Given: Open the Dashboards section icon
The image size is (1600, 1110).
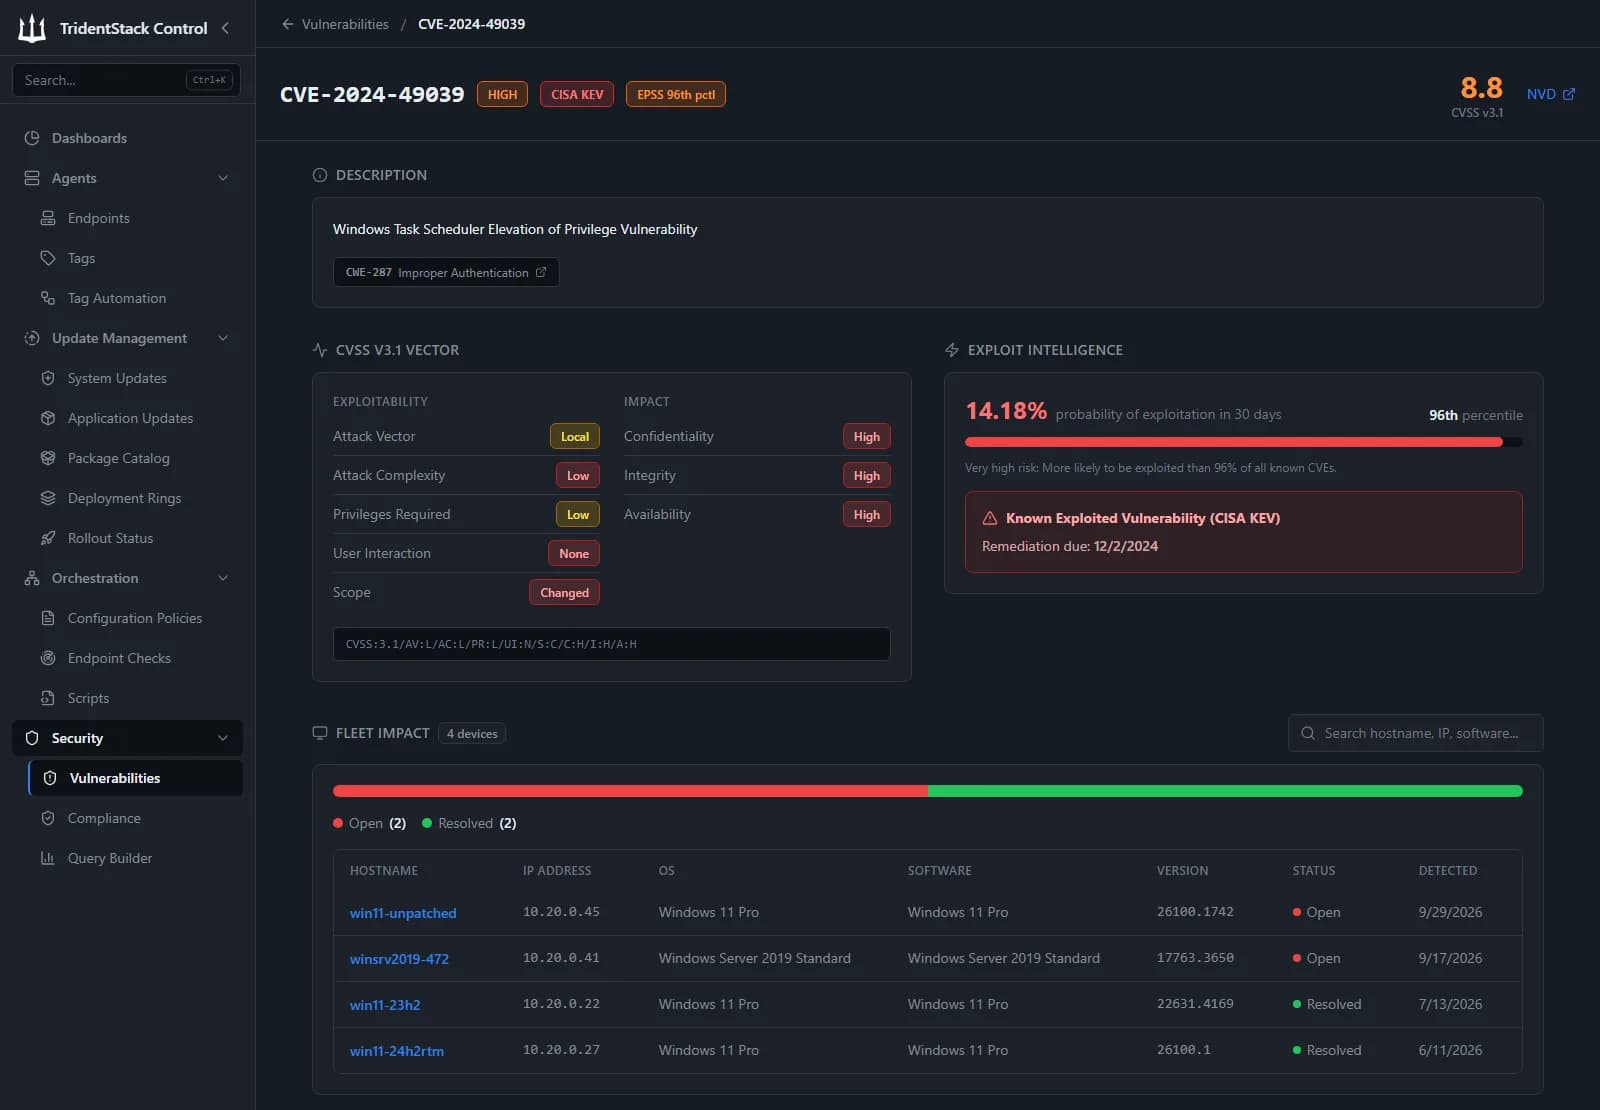Looking at the screenshot, I should [32, 138].
